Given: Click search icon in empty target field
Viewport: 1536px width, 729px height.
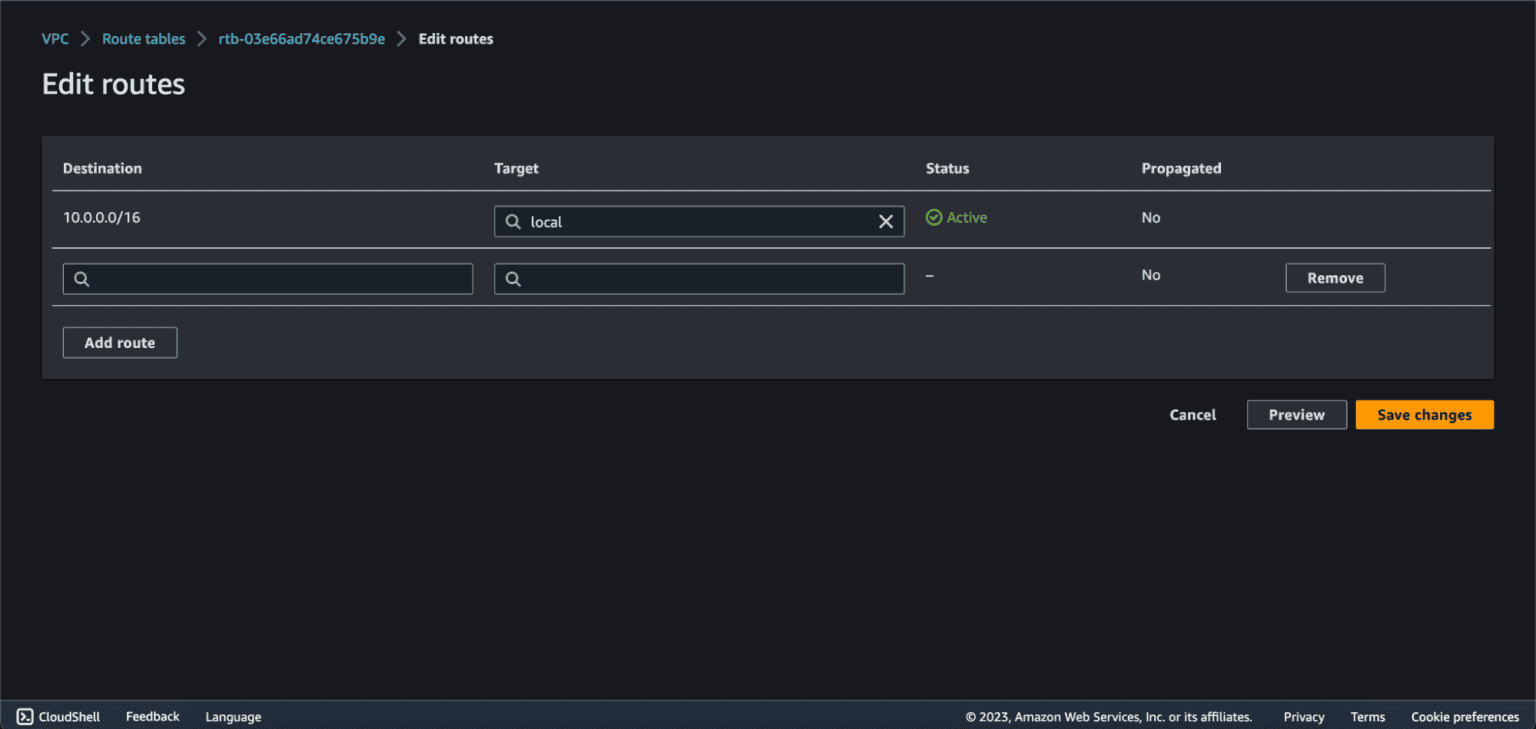Looking at the screenshot, I should [513, 280].
